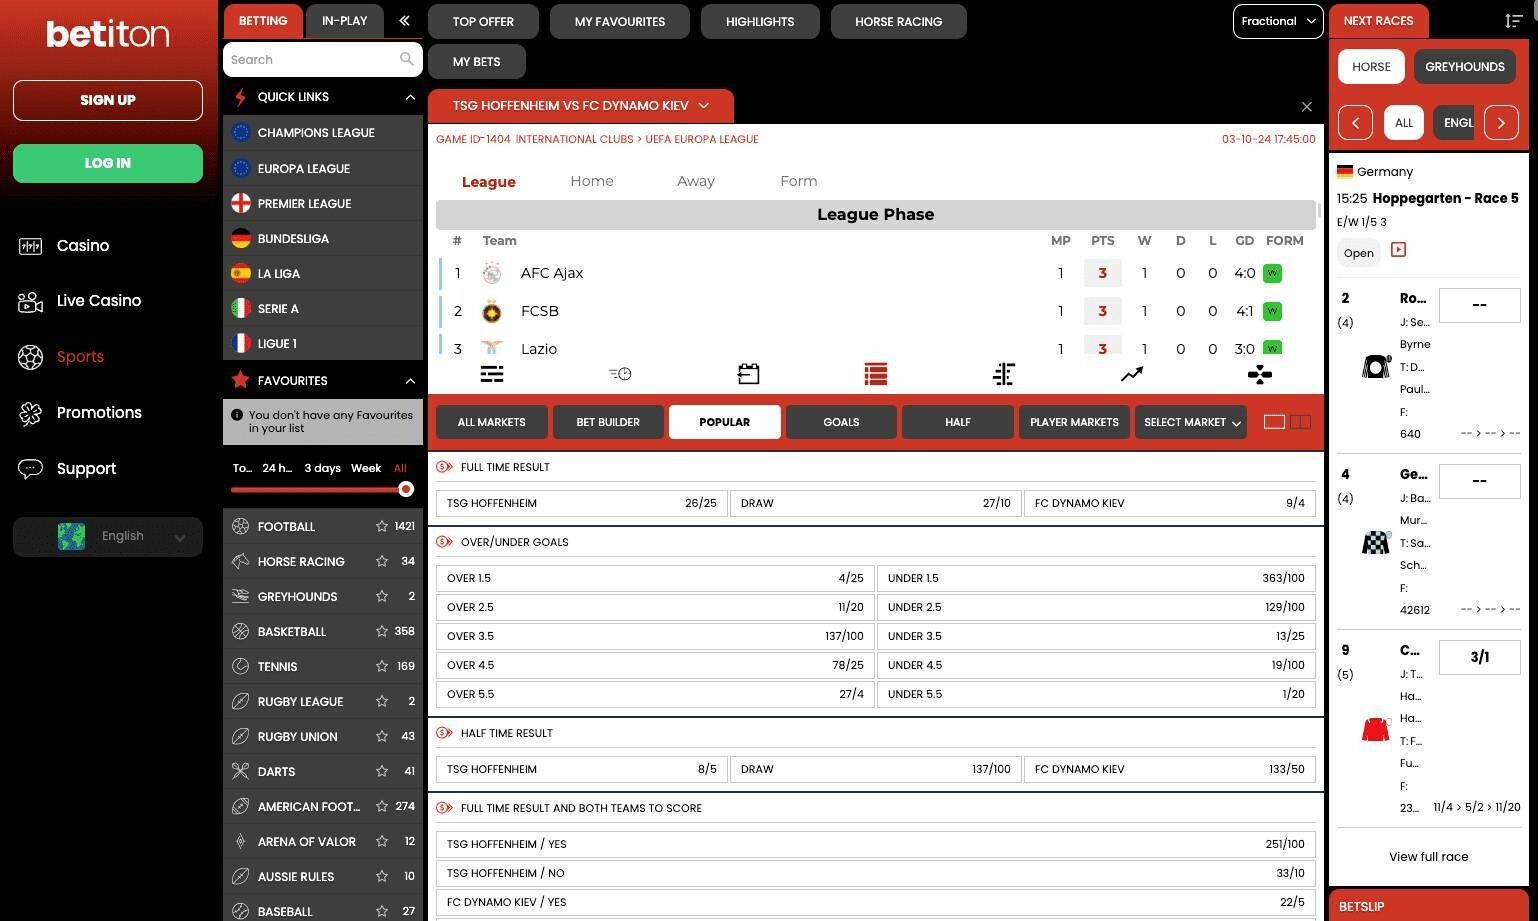Image resolution: width=1538 pixels, height=921 pixels.
Task: Open the Away standings tab
Action: 696,181
